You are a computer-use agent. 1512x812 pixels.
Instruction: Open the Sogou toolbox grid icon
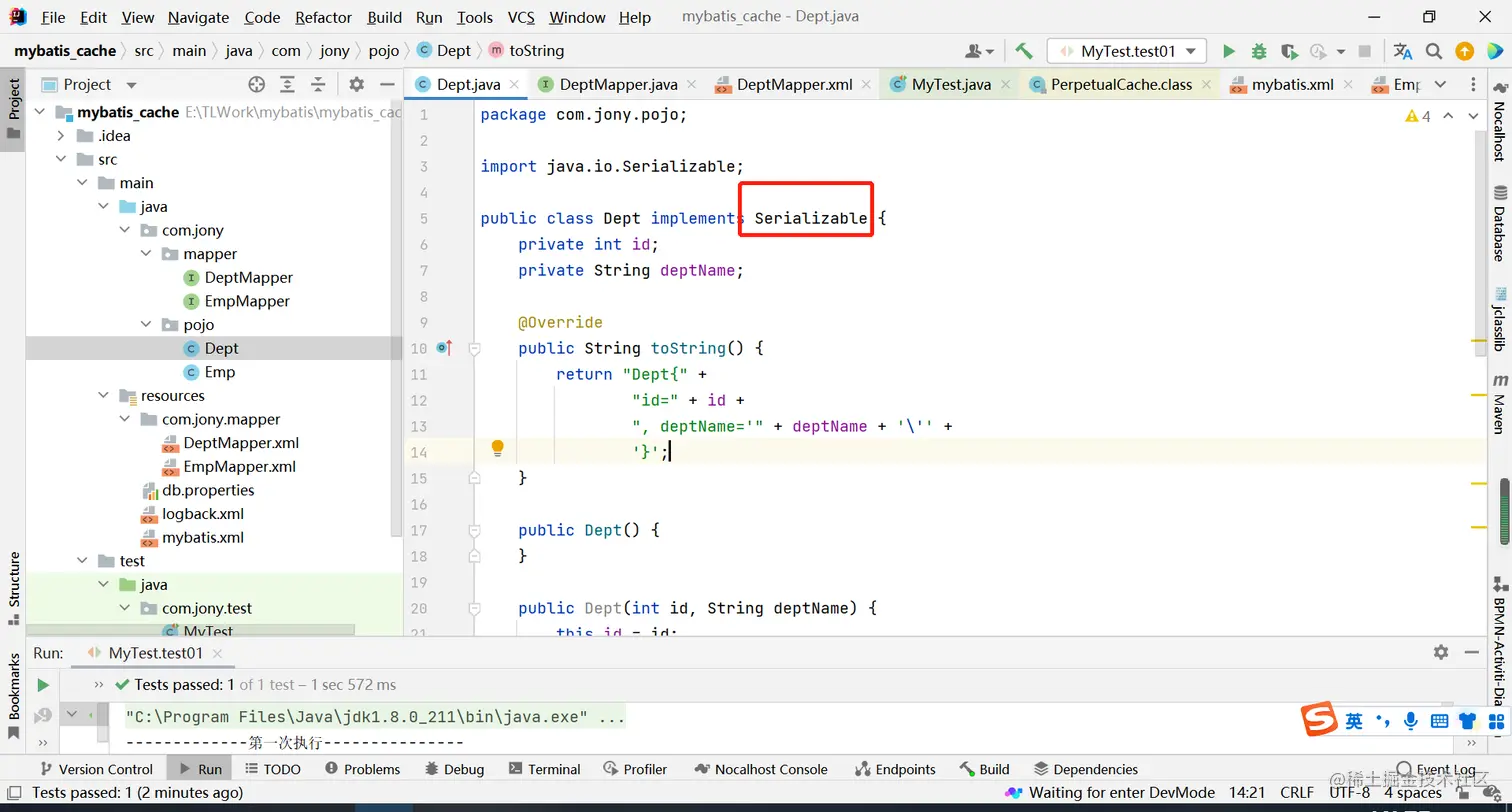click(x=1496, y=721)
